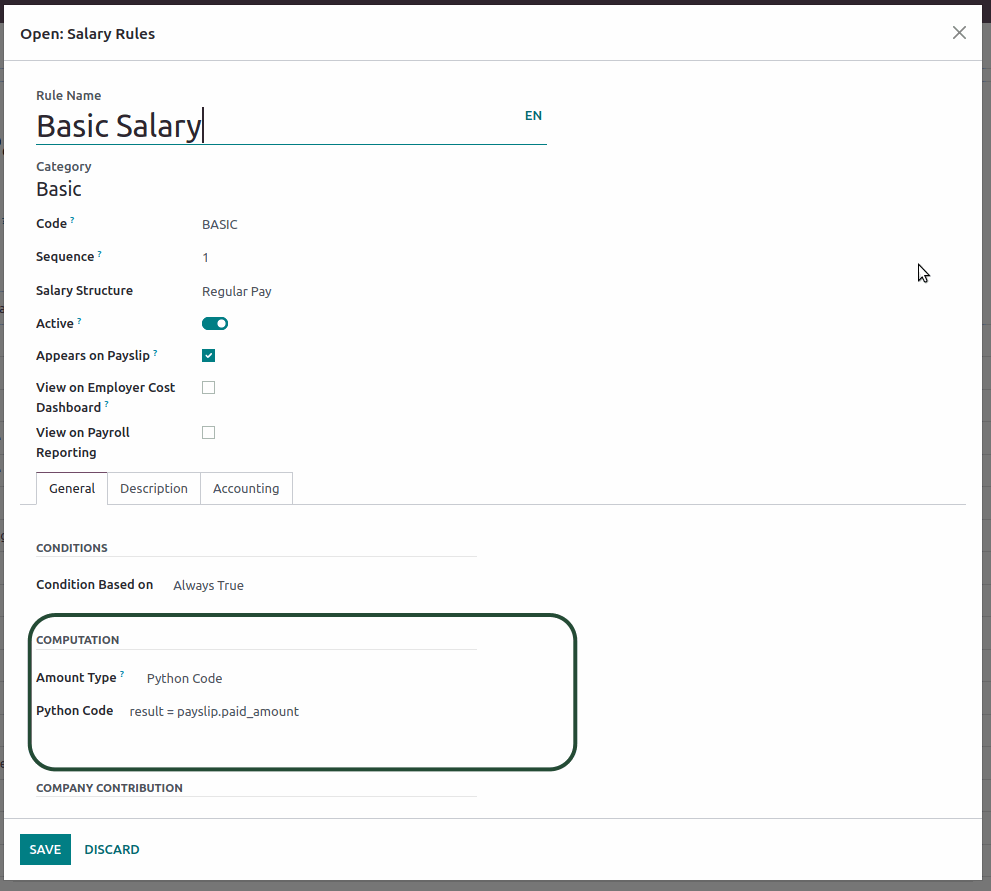Click the EN translation button

point(533,116)
